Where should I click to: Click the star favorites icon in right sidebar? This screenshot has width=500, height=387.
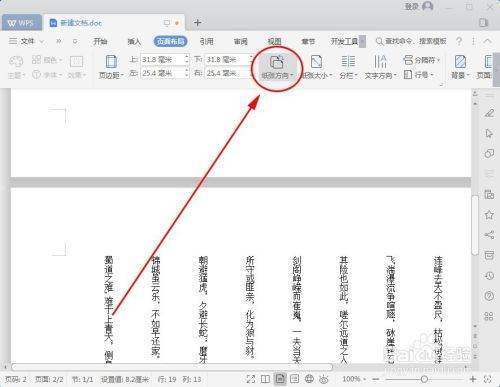pos(489,215)
